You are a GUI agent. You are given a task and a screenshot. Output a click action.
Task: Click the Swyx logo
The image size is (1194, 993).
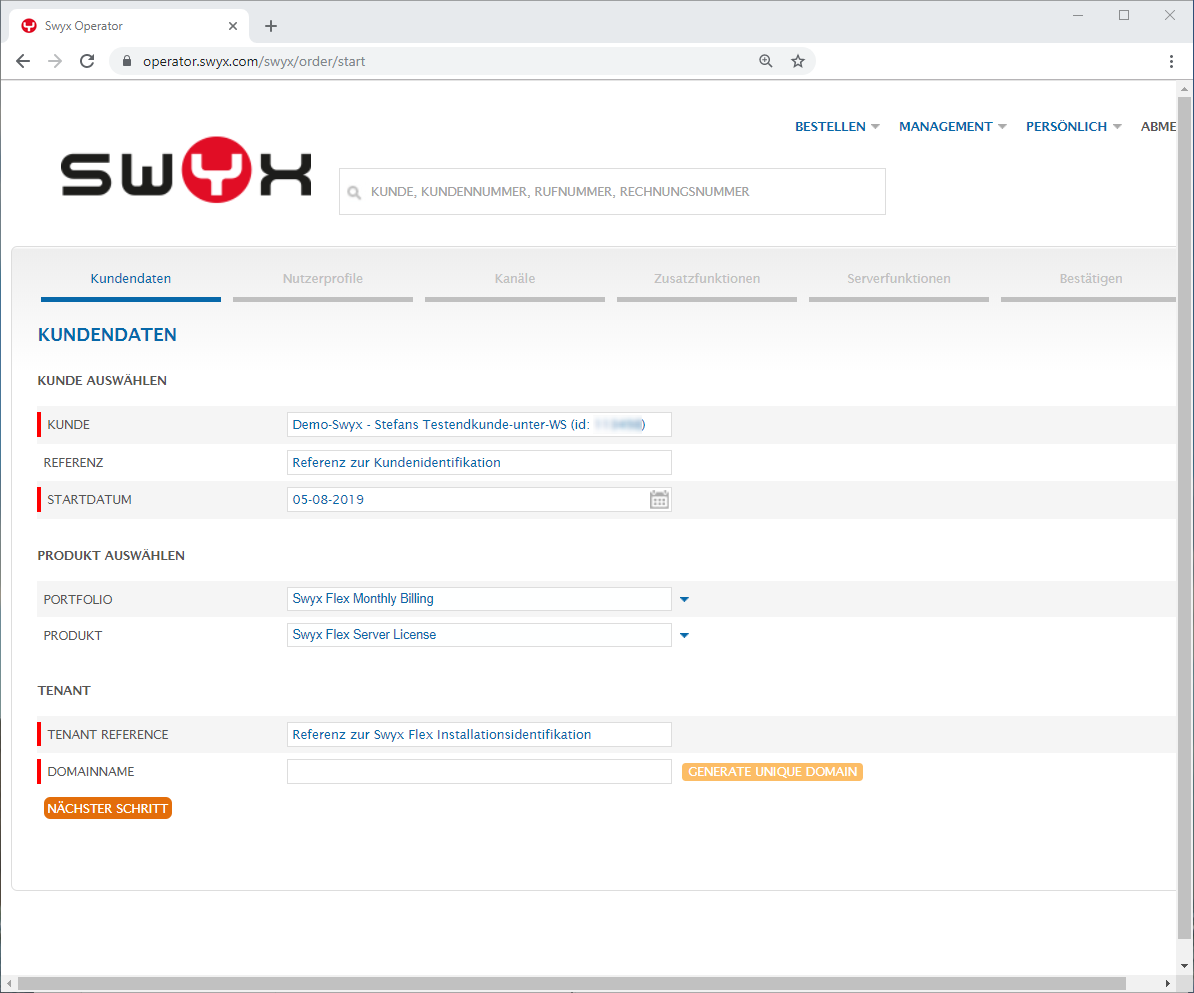[186, 170]
